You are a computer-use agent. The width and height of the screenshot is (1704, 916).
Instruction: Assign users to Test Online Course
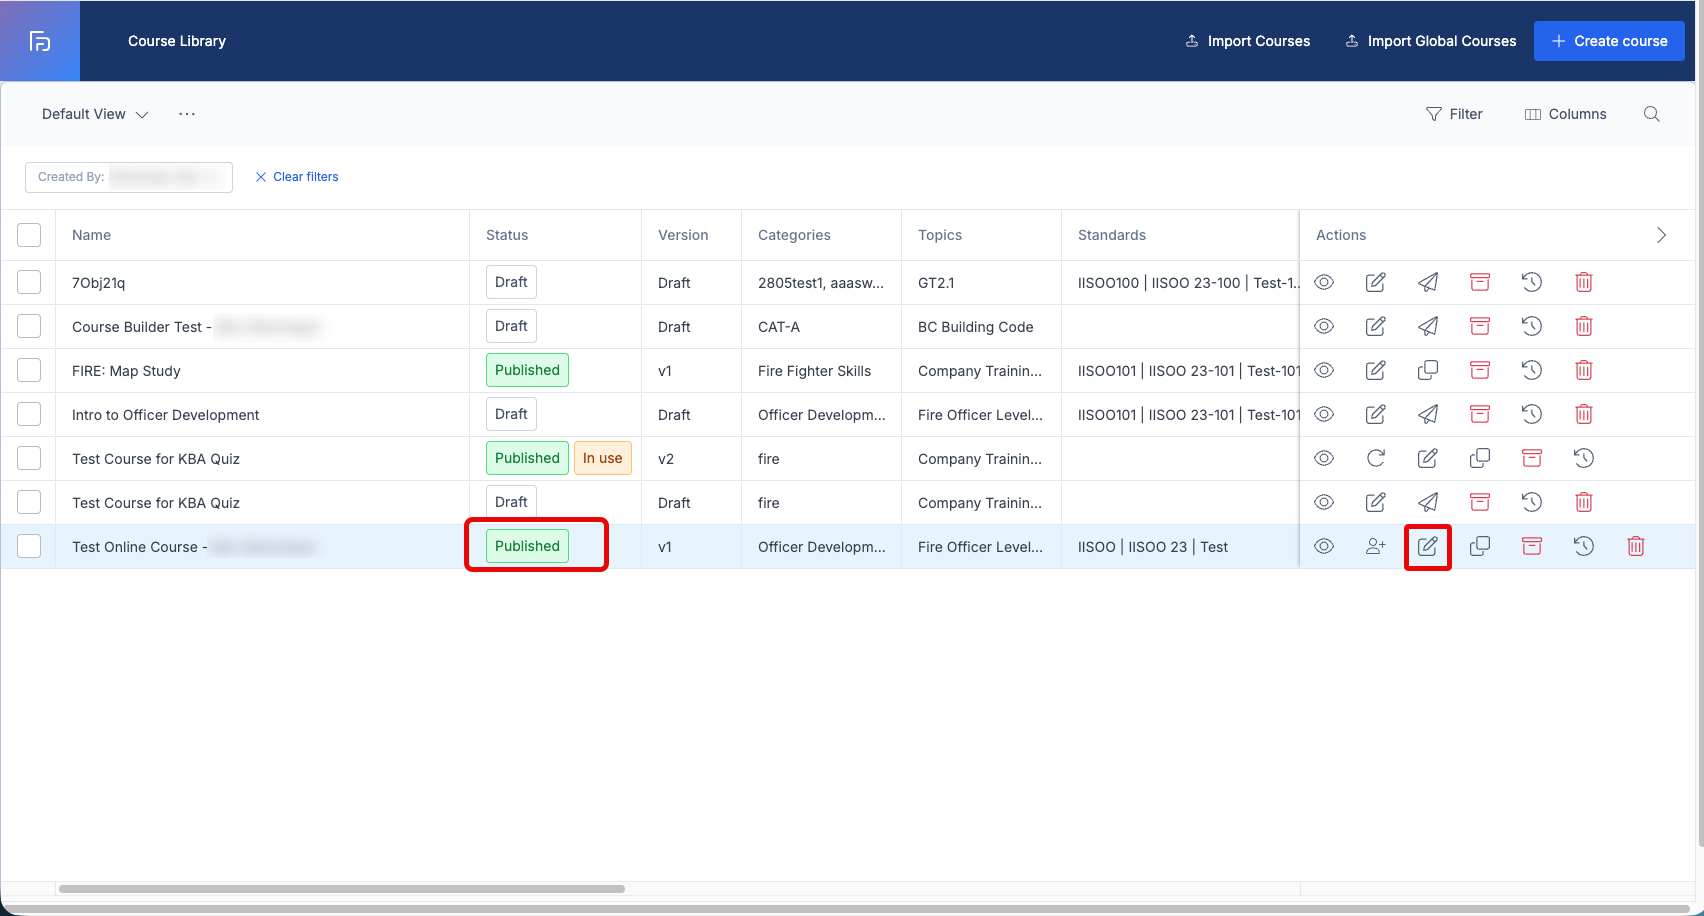pos(1376,546)
